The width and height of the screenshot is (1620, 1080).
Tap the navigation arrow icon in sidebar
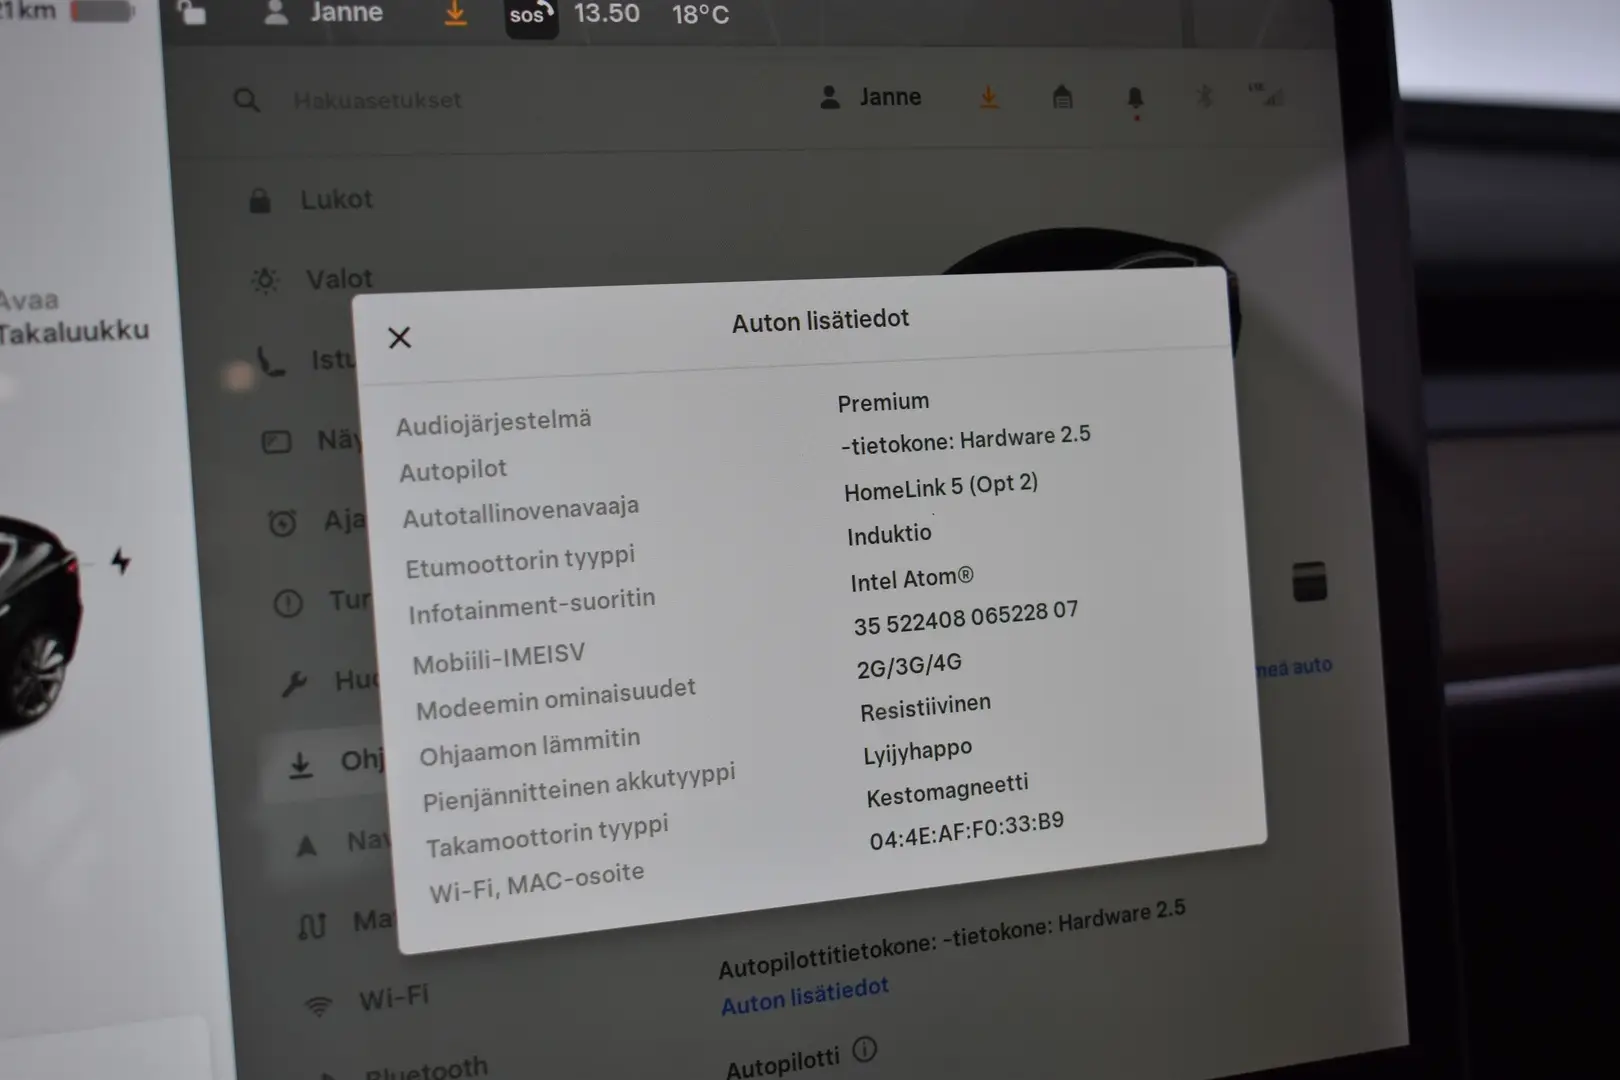306,847
